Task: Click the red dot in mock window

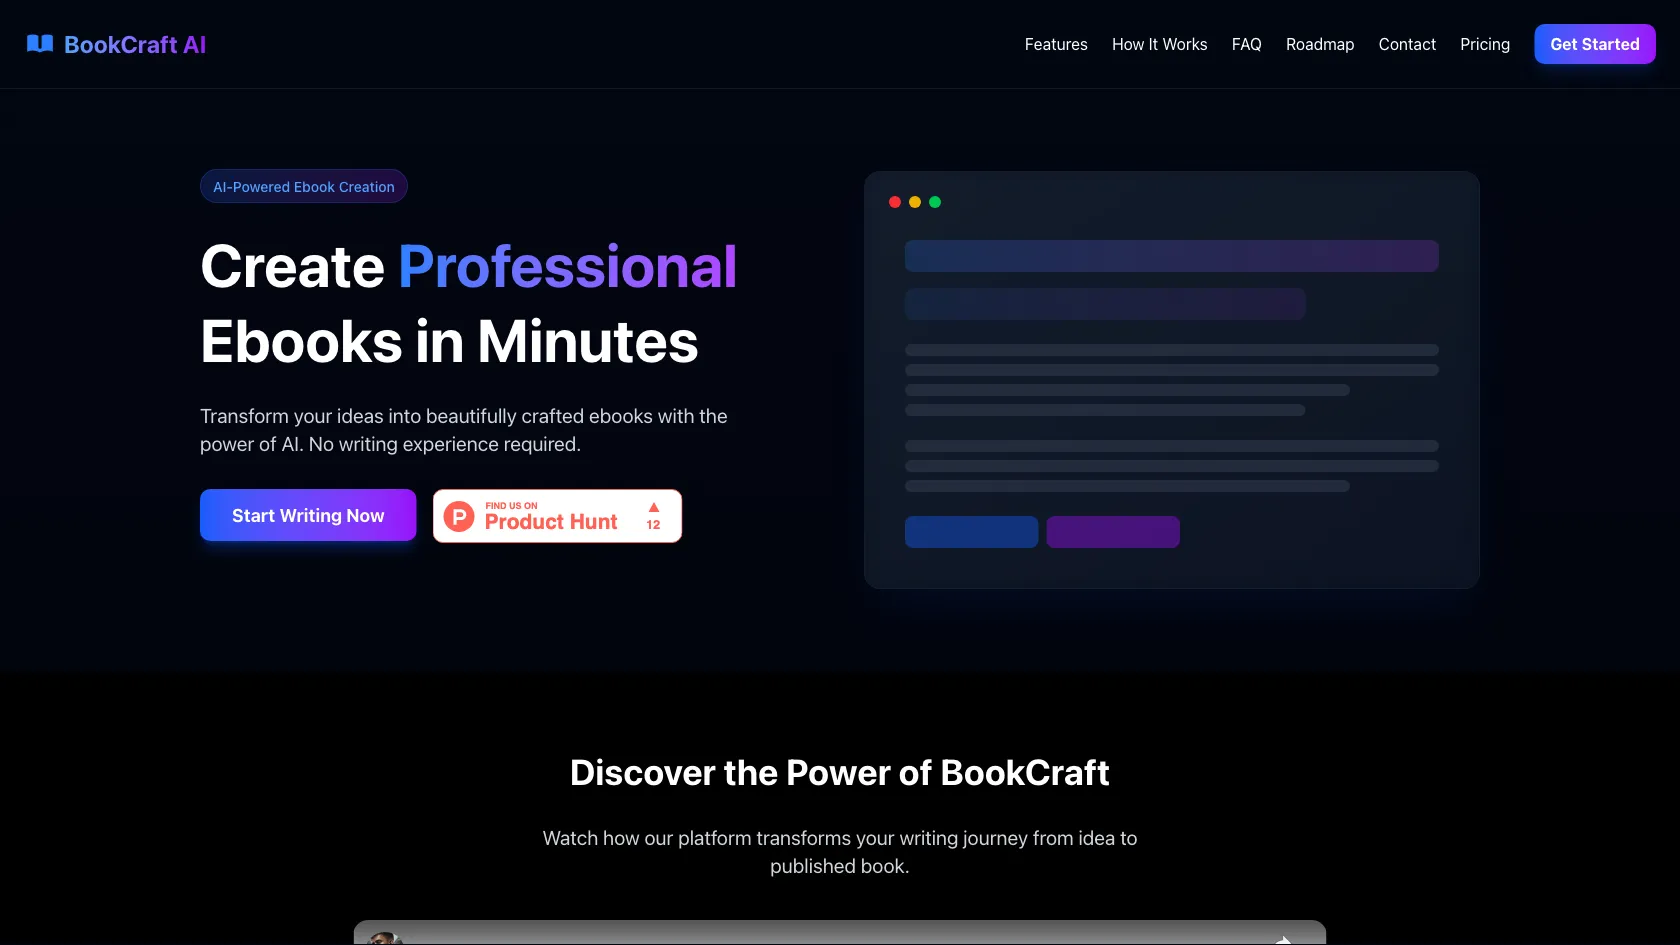Action: [x=895, y=202]
